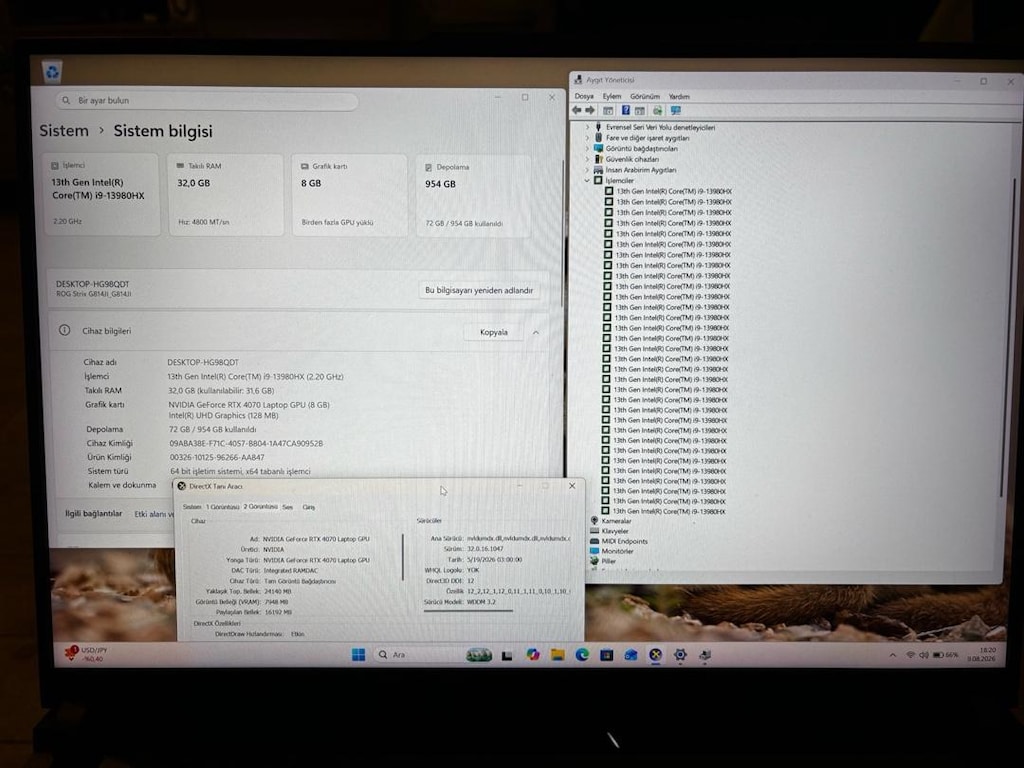The height and width of the screenshot is (768, 1024).
Task: Click the Grafik kartı 8 GB card
Action: point(349,195)
